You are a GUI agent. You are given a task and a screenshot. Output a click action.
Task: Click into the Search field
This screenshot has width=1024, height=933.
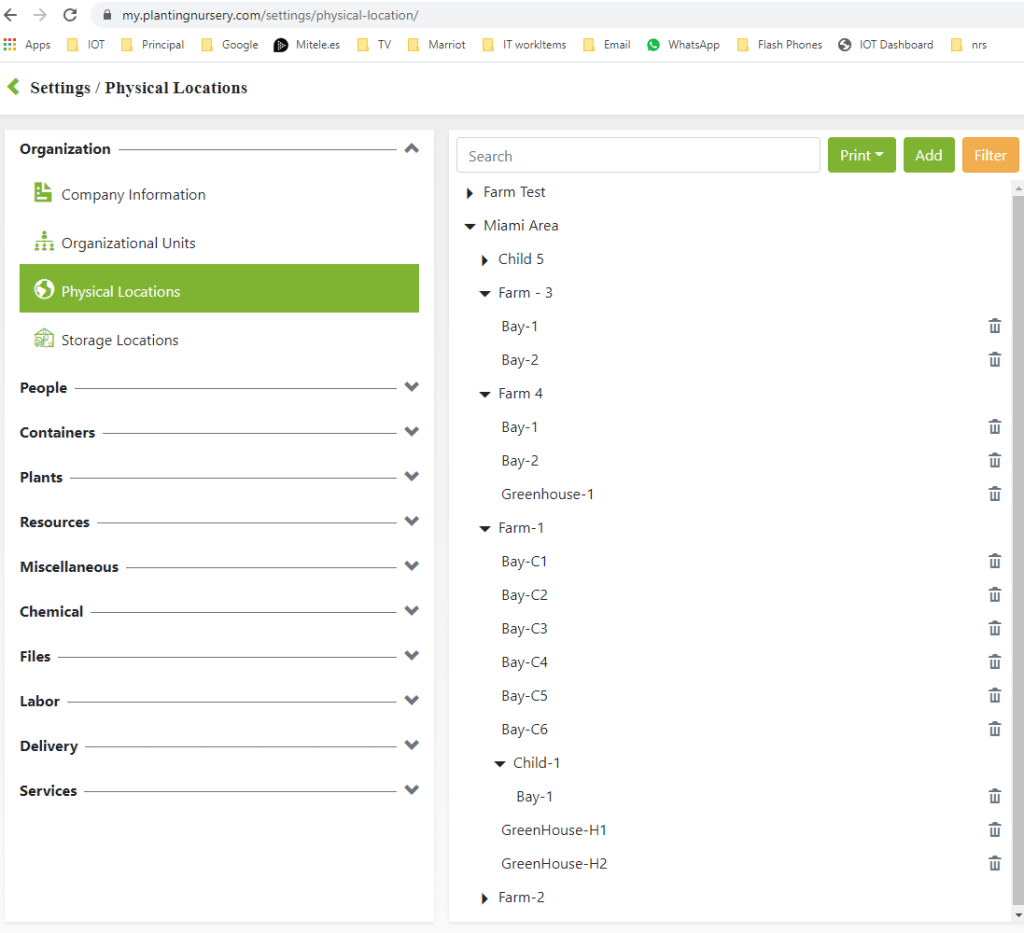point(638,156)
